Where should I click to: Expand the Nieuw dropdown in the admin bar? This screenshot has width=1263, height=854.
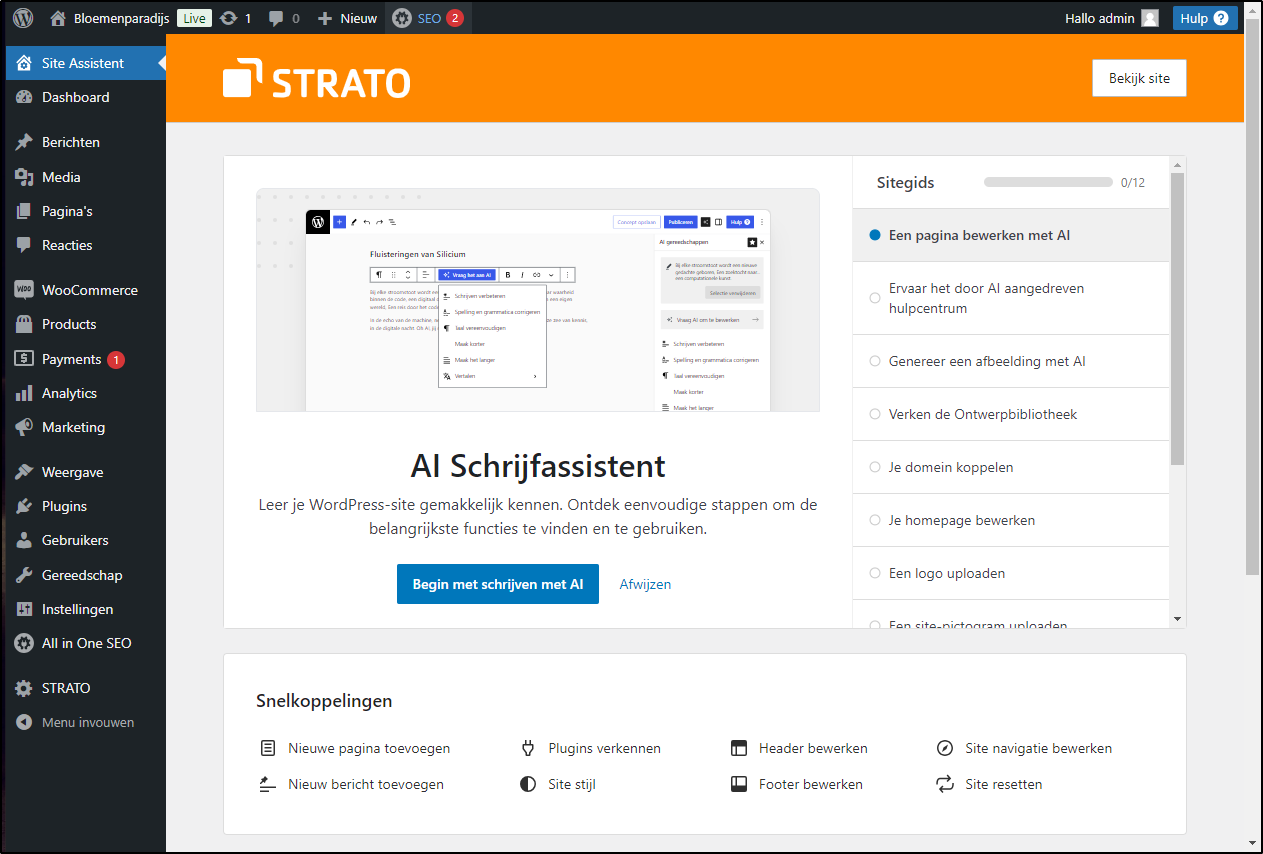(x=345, y=17)
